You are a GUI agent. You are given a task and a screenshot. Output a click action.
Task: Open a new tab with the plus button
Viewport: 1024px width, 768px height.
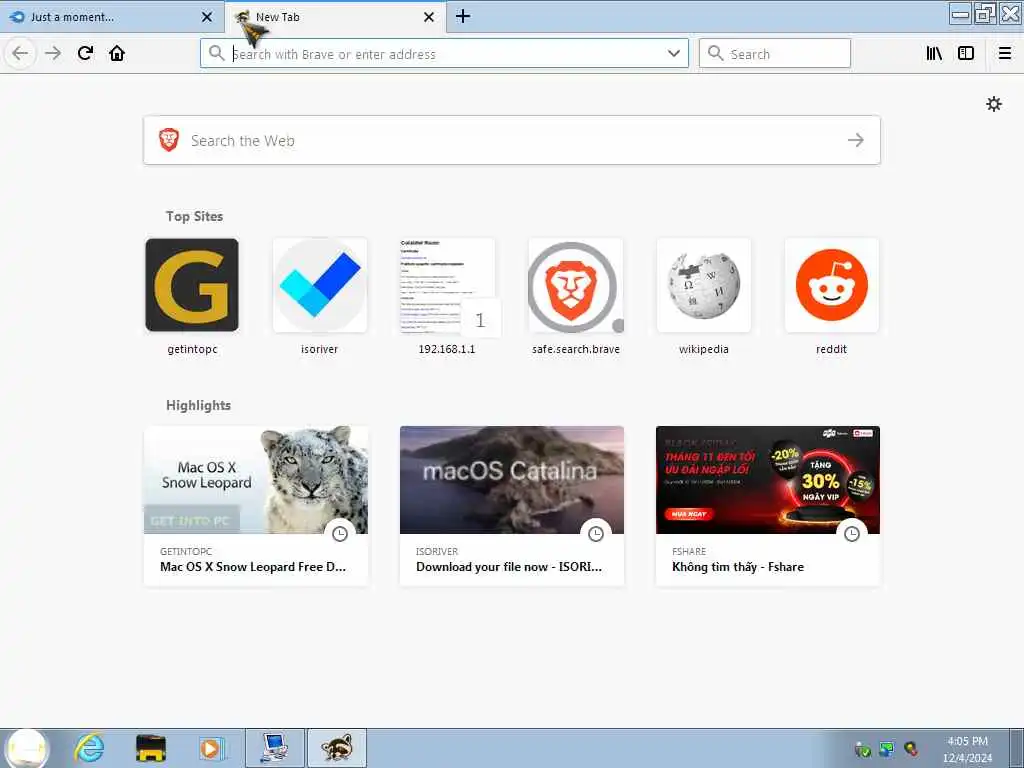[x=462, y=16]
